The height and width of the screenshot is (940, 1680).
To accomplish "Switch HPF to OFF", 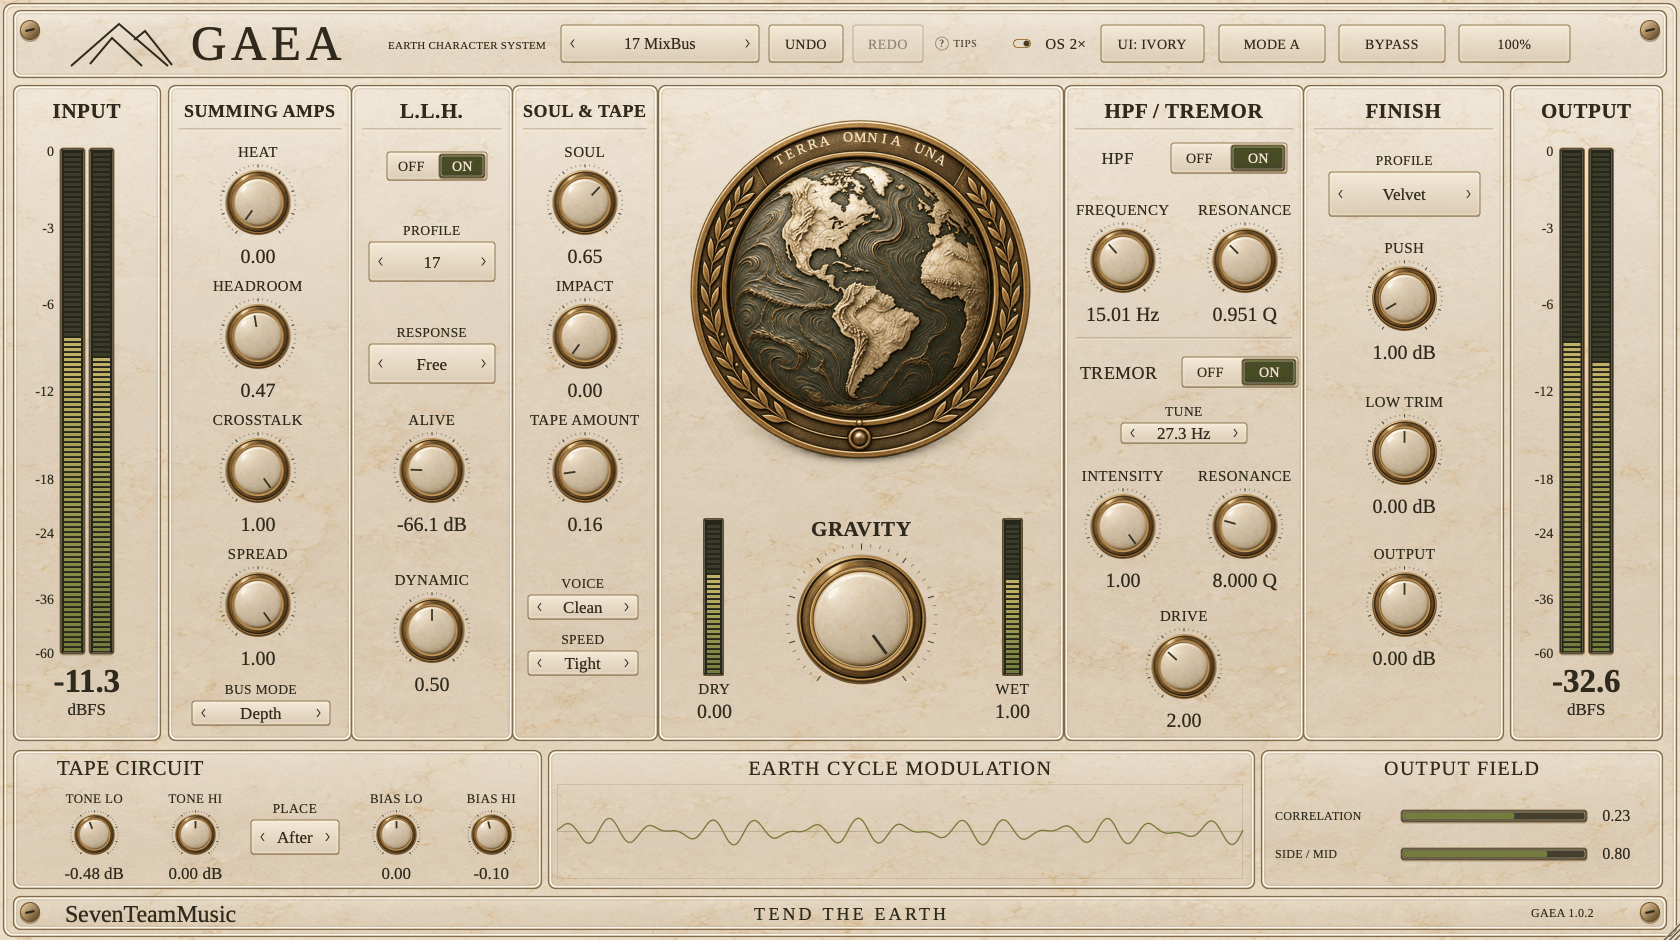I will [x=1199, y=158].
